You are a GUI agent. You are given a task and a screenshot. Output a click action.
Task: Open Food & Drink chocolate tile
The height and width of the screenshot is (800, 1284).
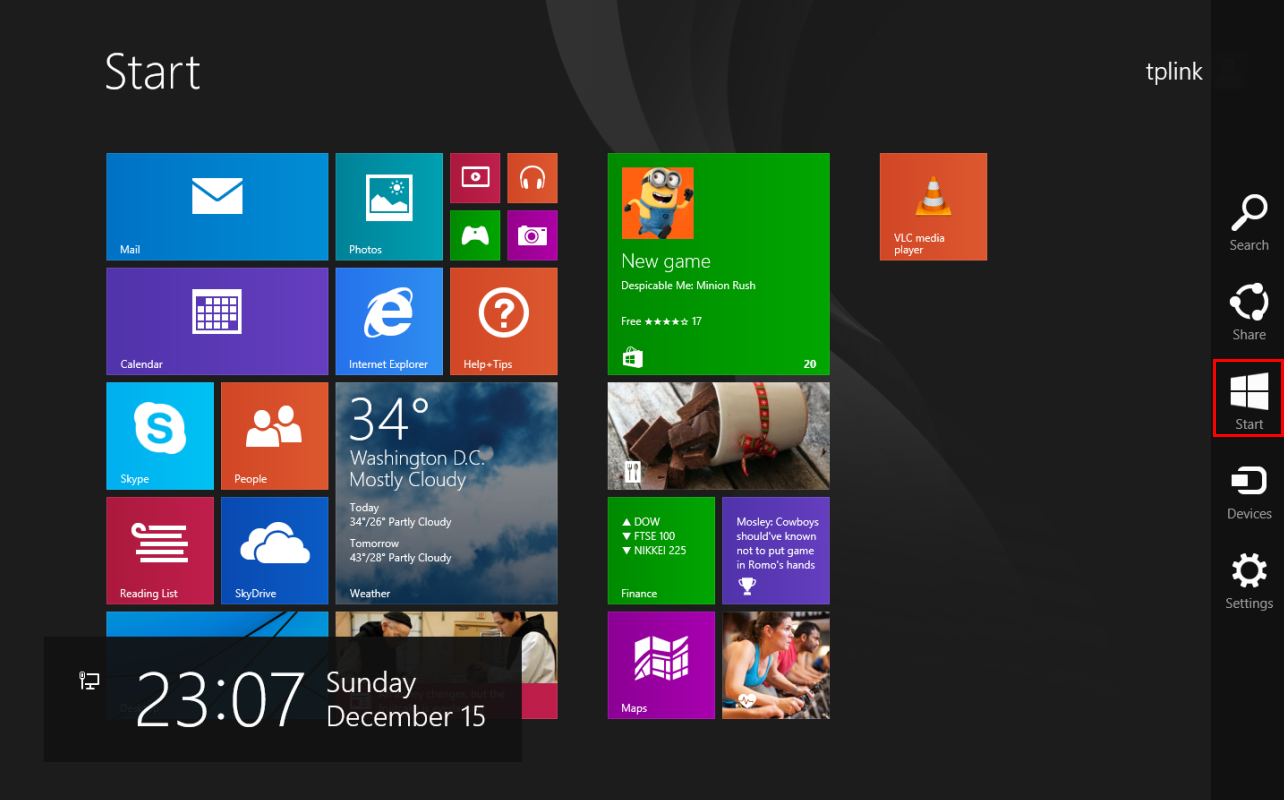(718, 436)
